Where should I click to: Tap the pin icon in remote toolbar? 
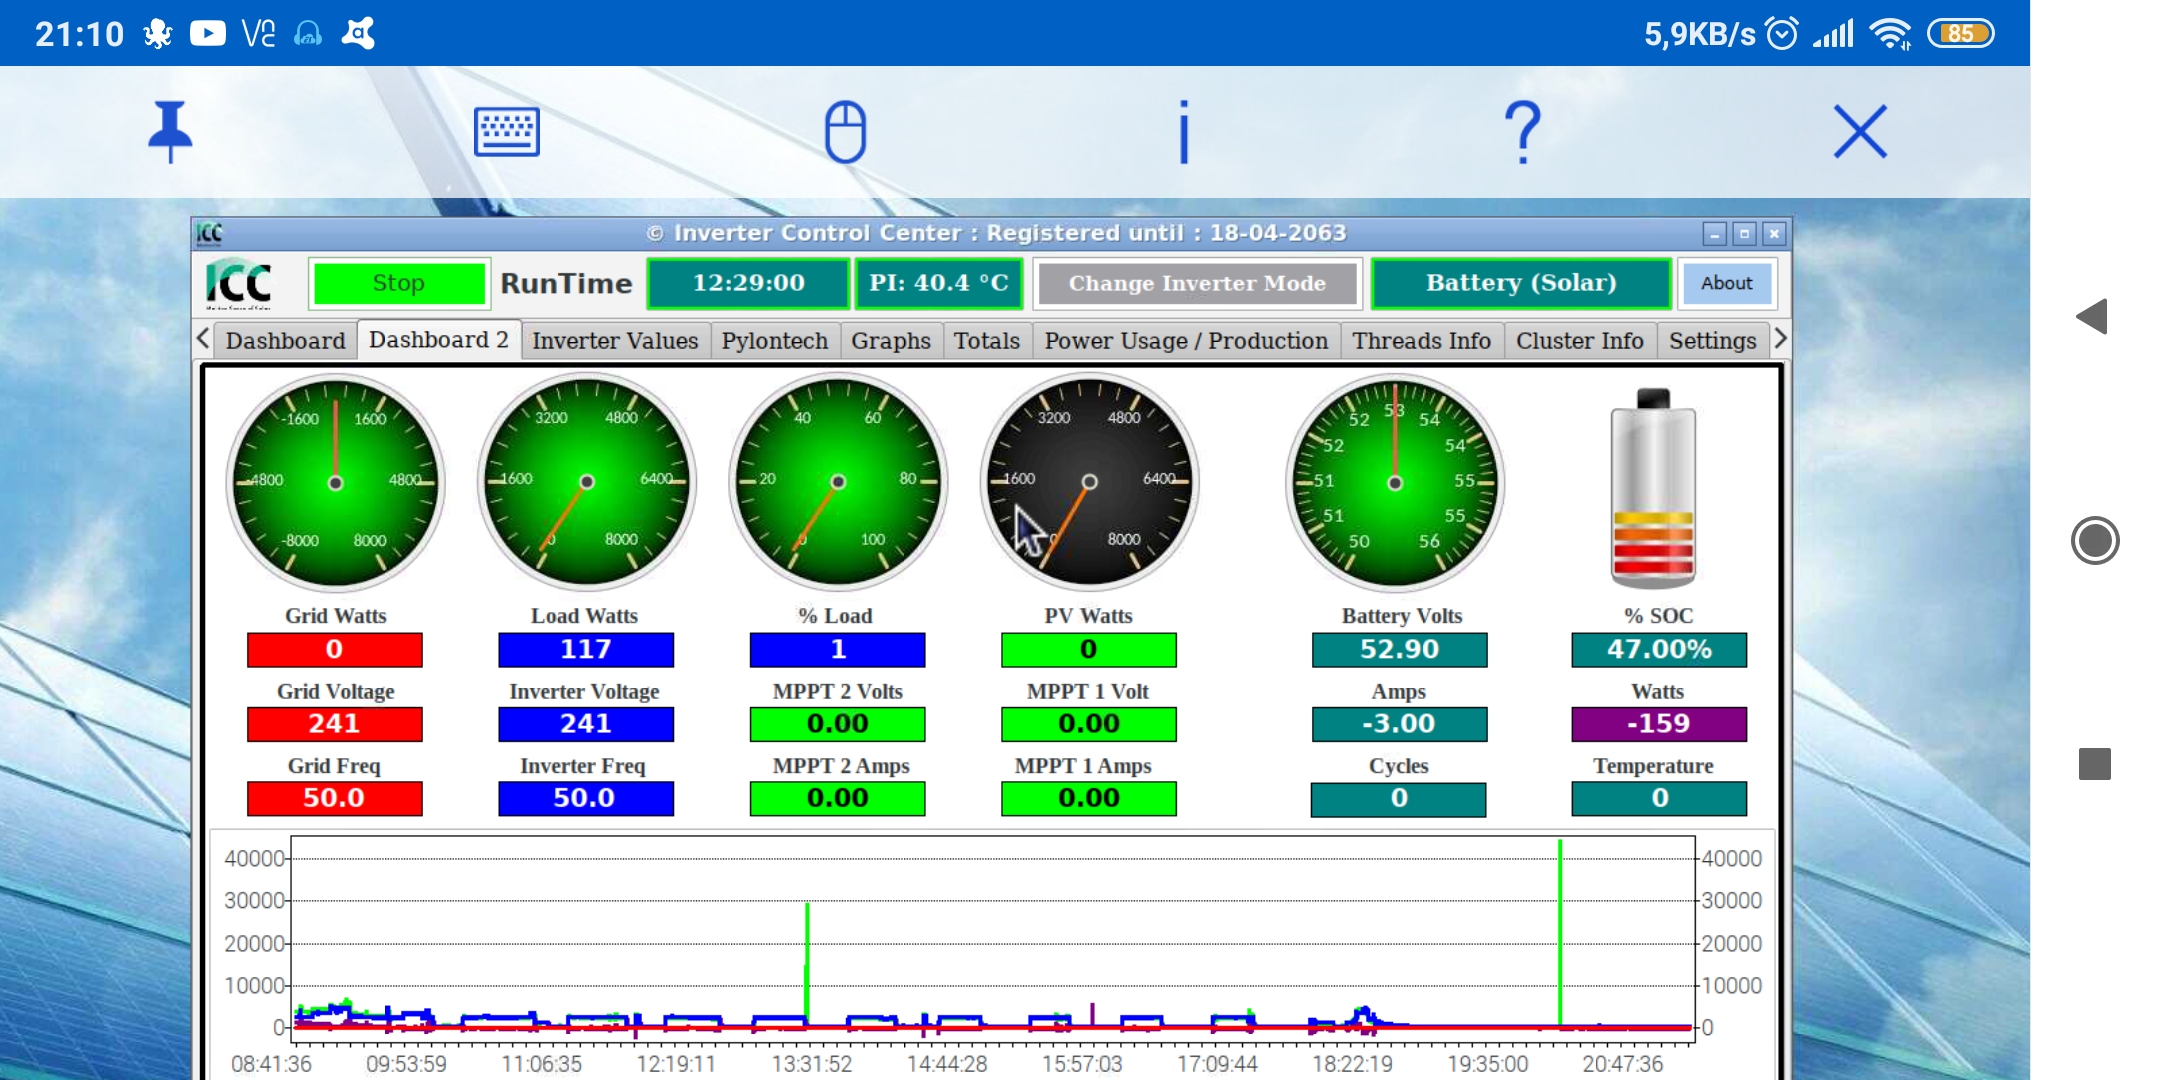pyautogui.click(x=170, y=131)
